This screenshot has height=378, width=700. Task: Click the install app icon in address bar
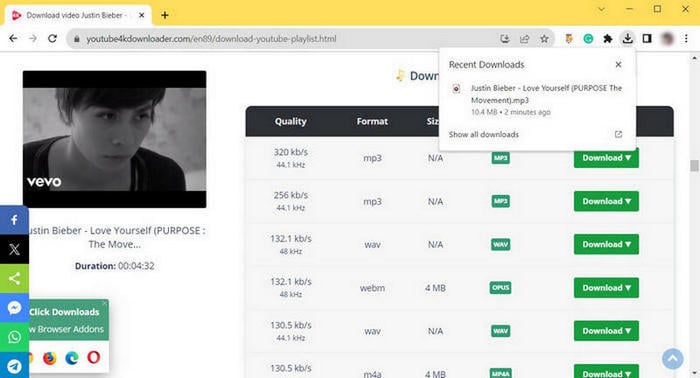pos(505,39)
